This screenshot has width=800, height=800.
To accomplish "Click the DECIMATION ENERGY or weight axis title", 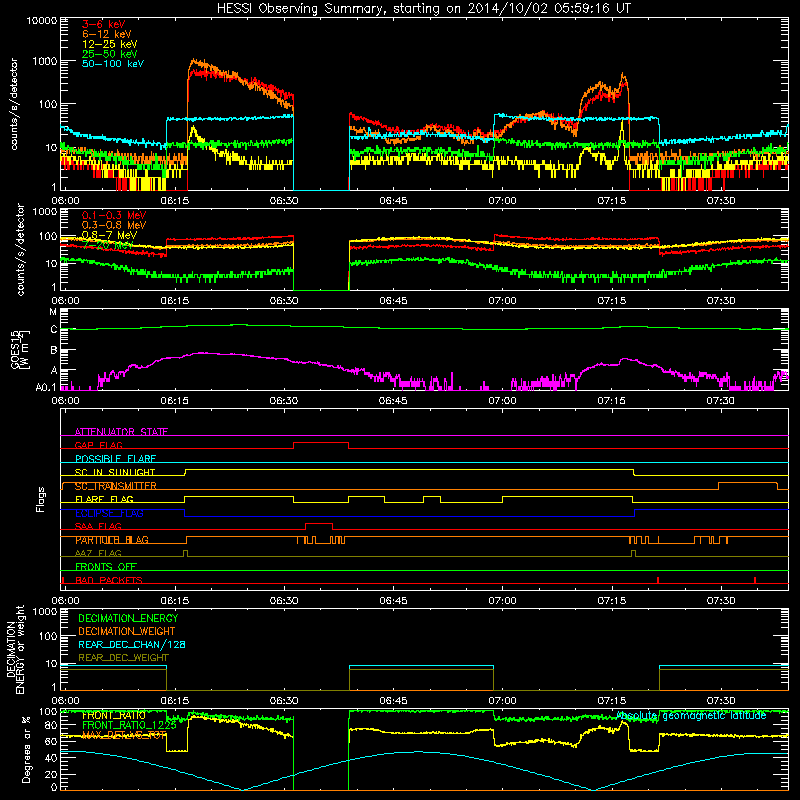I will click(15, 649).
